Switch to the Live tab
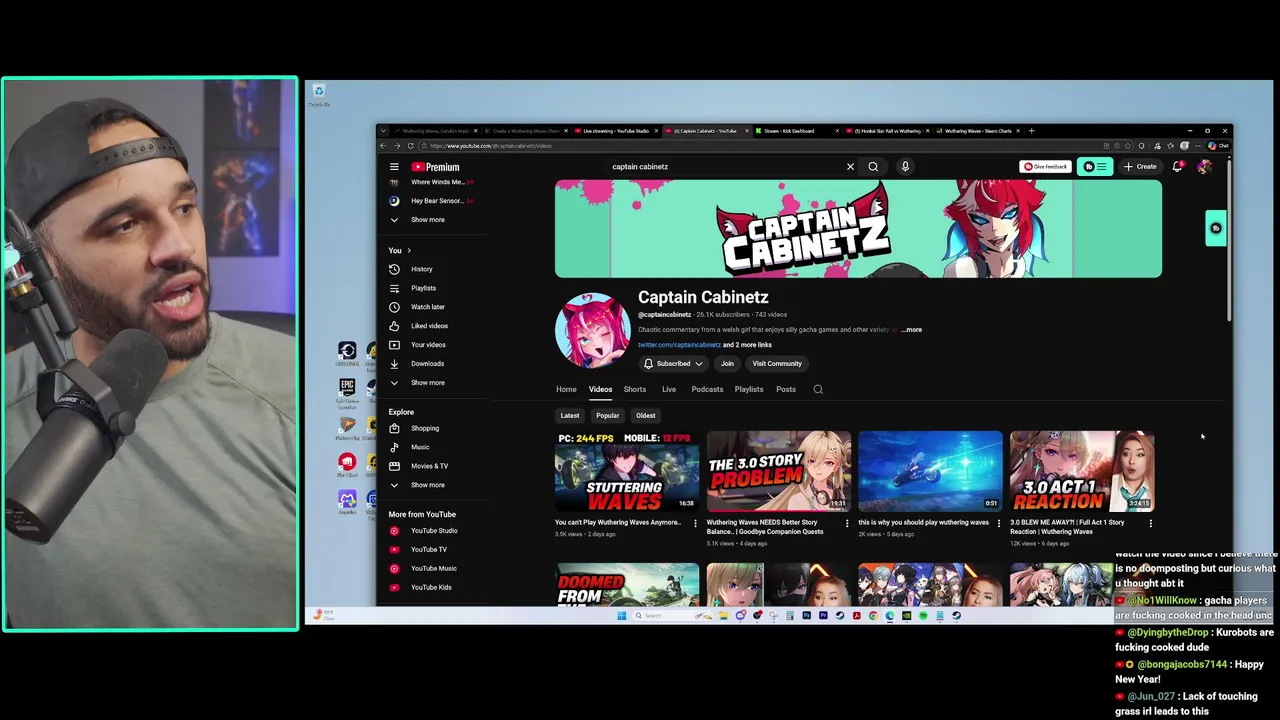Screen dimensions: 1280x720 tap(669, 389)
